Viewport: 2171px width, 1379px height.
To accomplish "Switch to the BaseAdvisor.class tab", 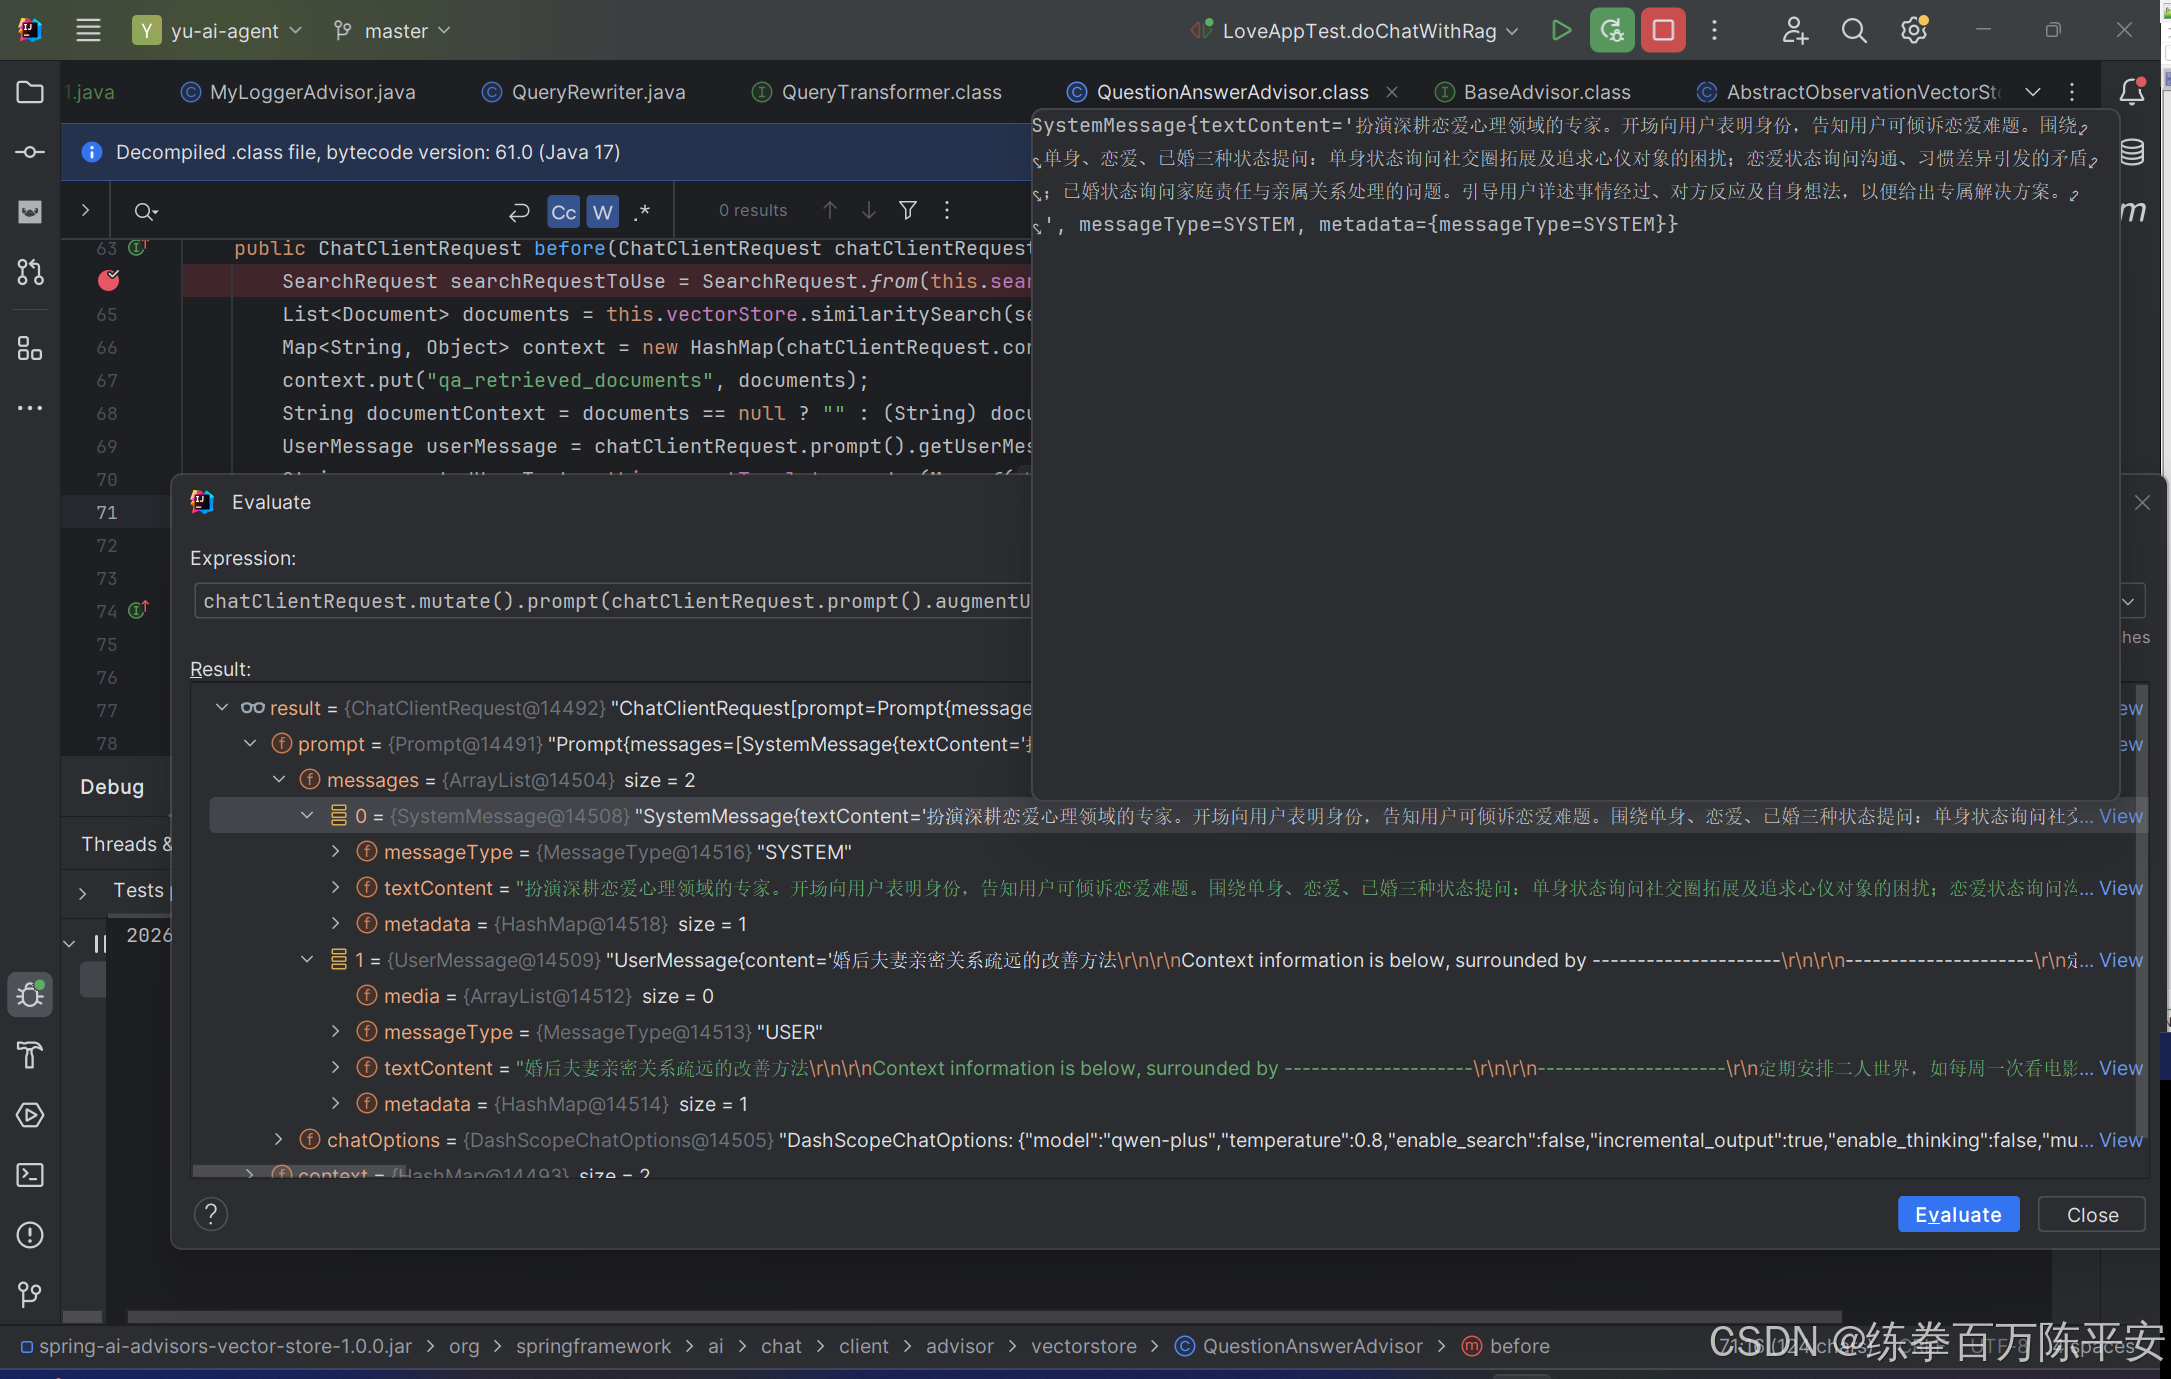I will coord(1546,92).
